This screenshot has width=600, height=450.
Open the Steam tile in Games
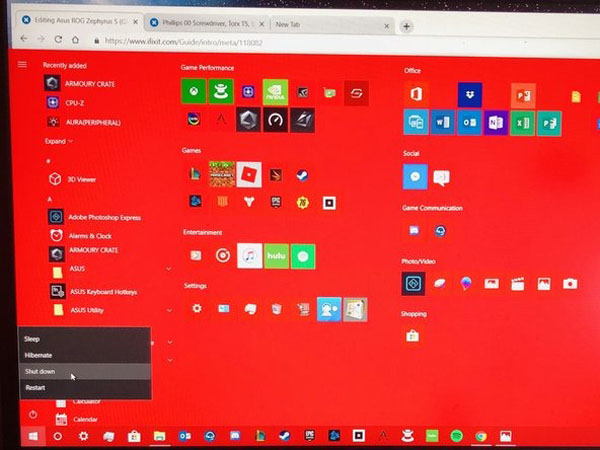click(302, 175)
